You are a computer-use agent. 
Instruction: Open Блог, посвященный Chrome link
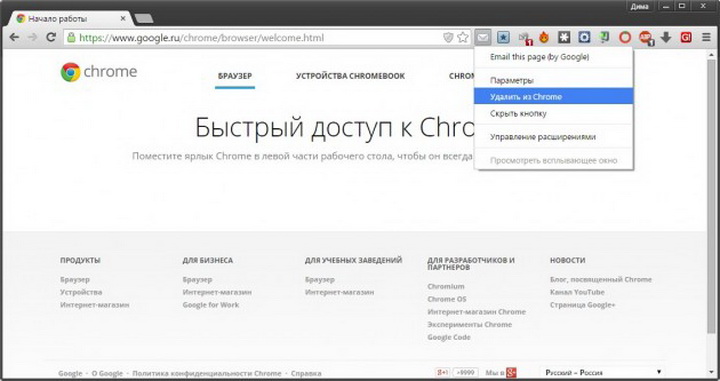[x=601, y=279]
